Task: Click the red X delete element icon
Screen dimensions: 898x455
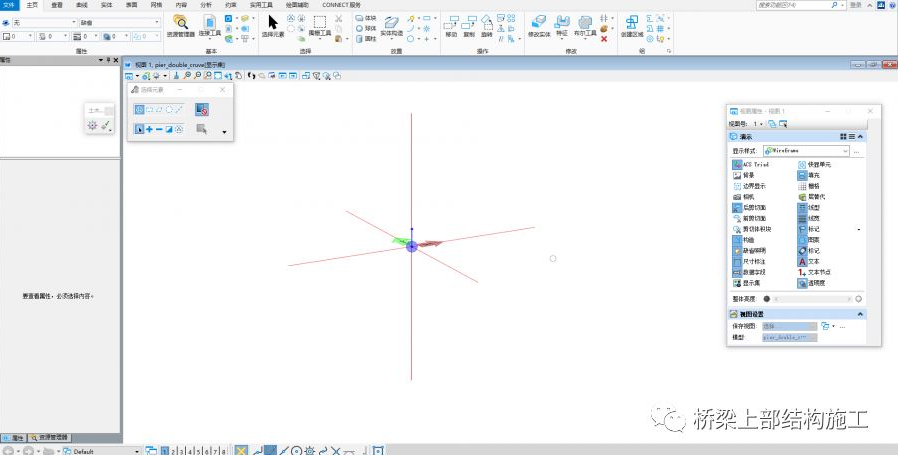Action: point(604,39)
